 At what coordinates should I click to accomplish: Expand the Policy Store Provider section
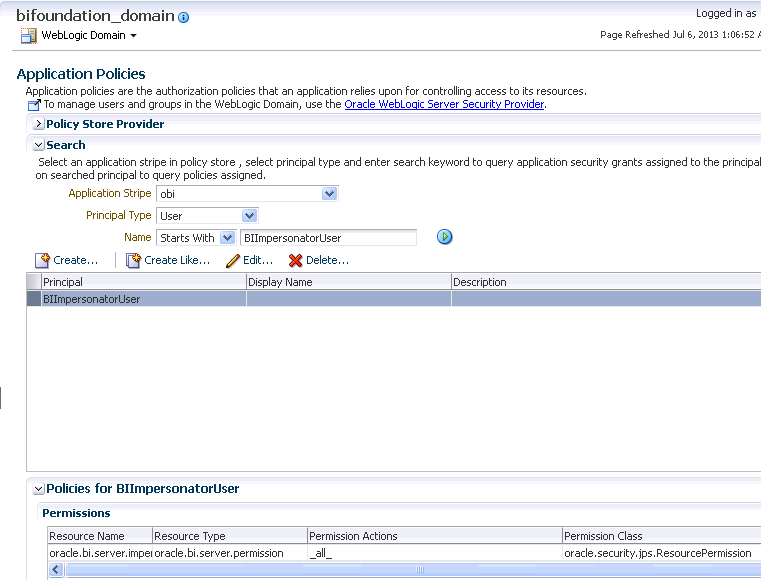38,124
